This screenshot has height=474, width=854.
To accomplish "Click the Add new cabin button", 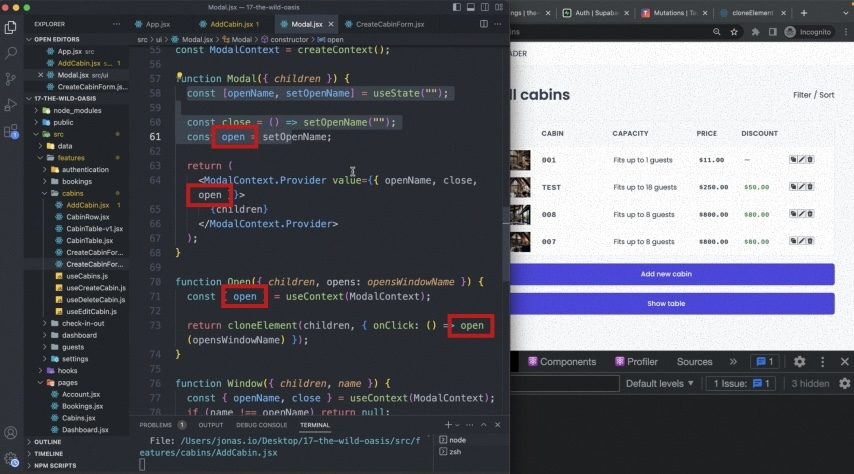I will [667, 274].
